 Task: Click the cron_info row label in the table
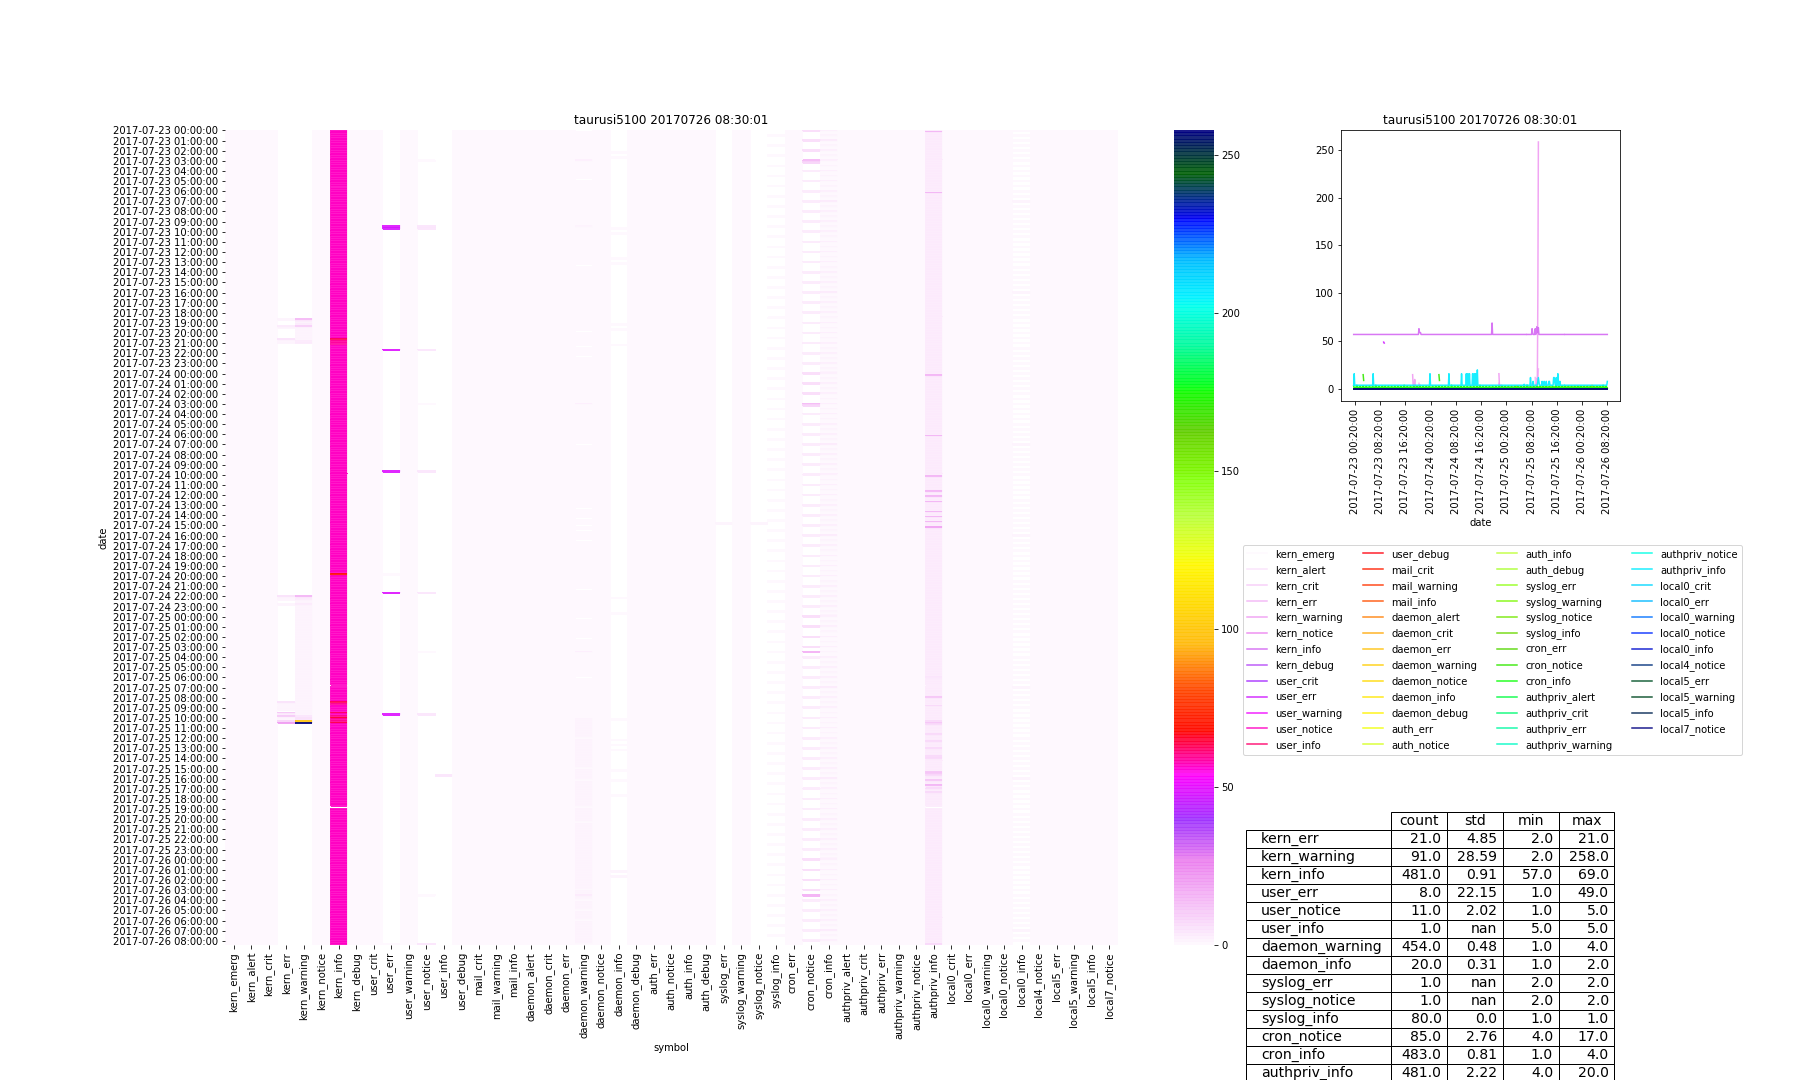(x=1292, y=1055)
